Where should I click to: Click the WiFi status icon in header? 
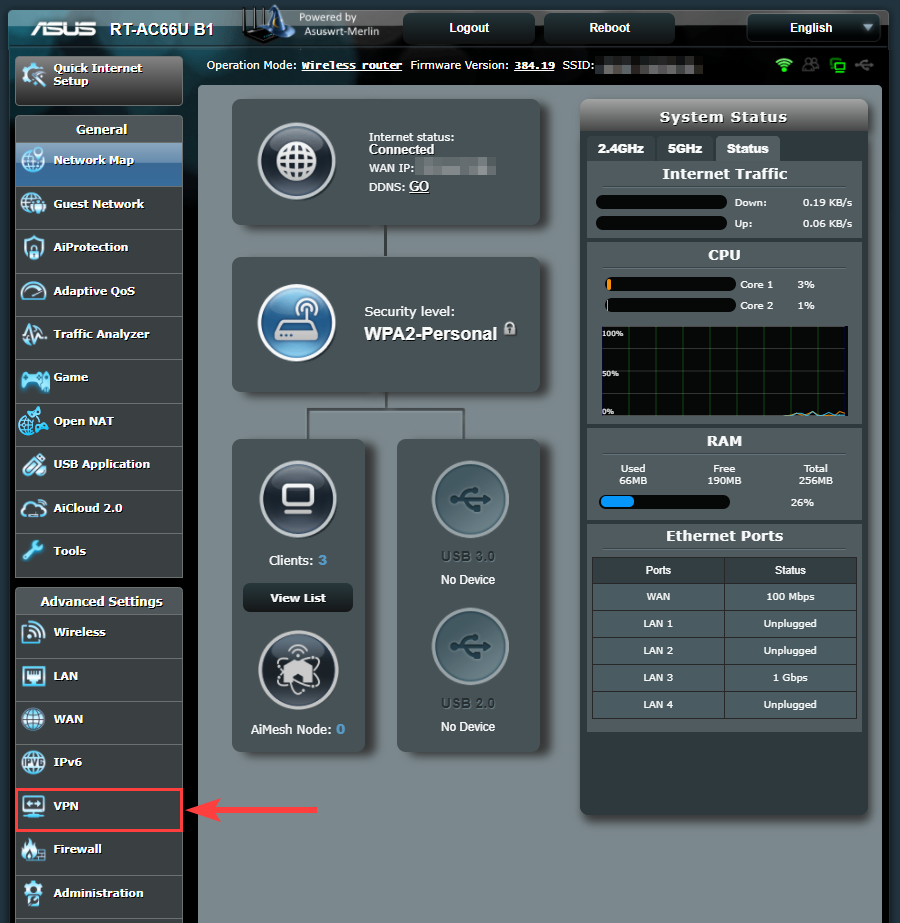784,65
